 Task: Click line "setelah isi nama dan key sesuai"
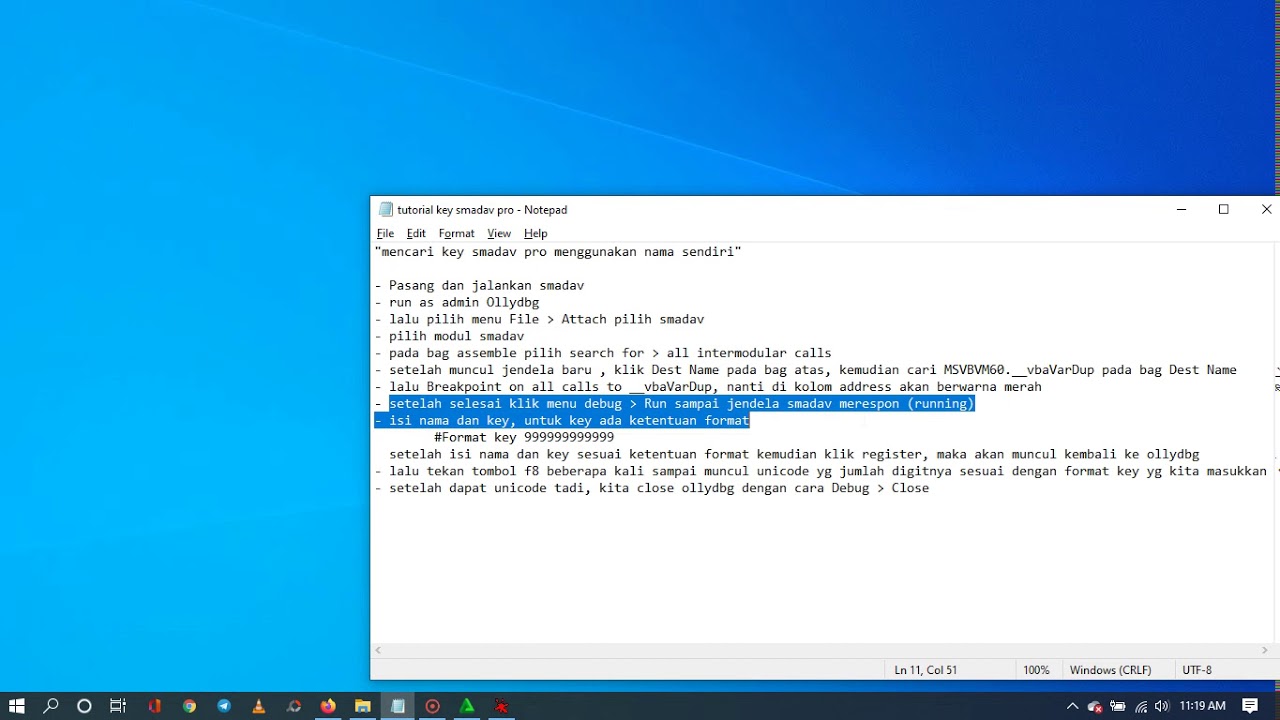pyautogui.click(x=794, y=455)
